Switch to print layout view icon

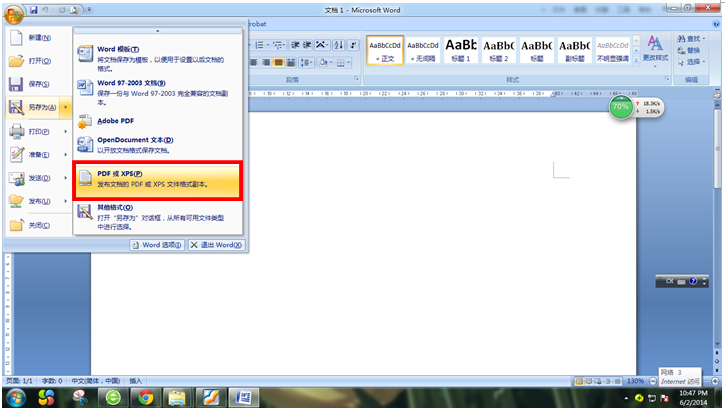coord(579,381)
